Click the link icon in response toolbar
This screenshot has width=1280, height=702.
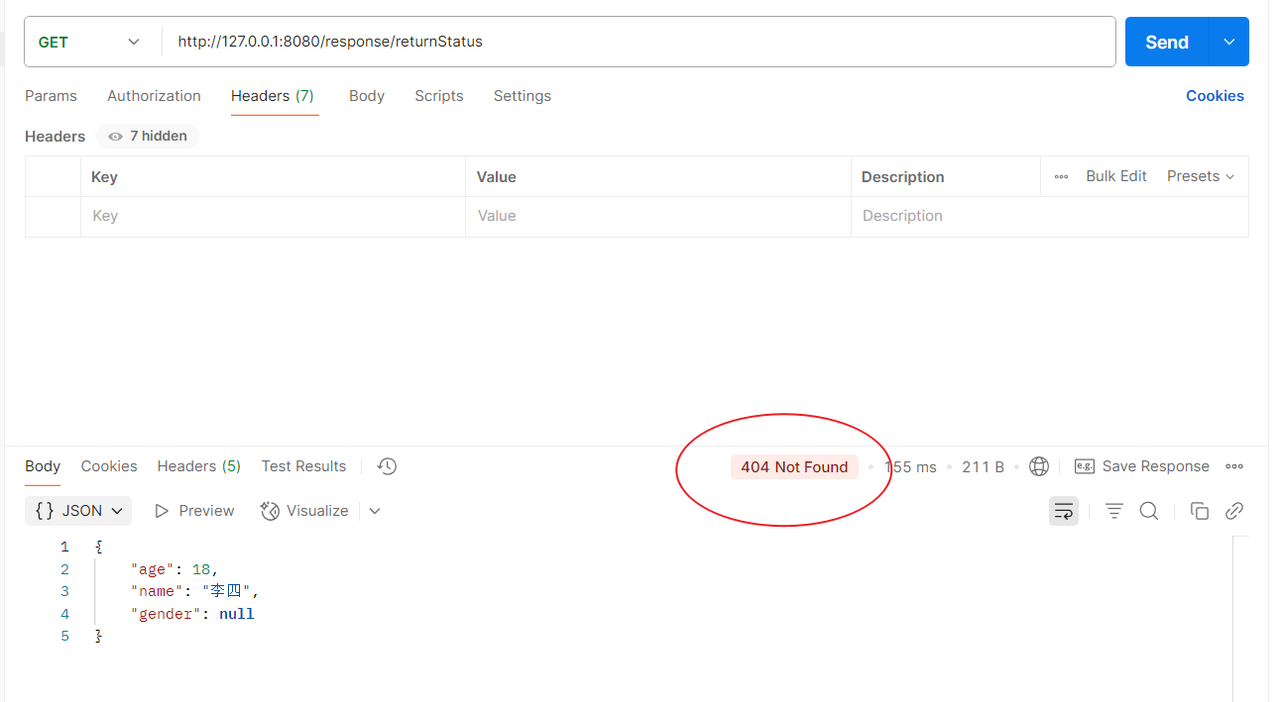point(1234,511)
